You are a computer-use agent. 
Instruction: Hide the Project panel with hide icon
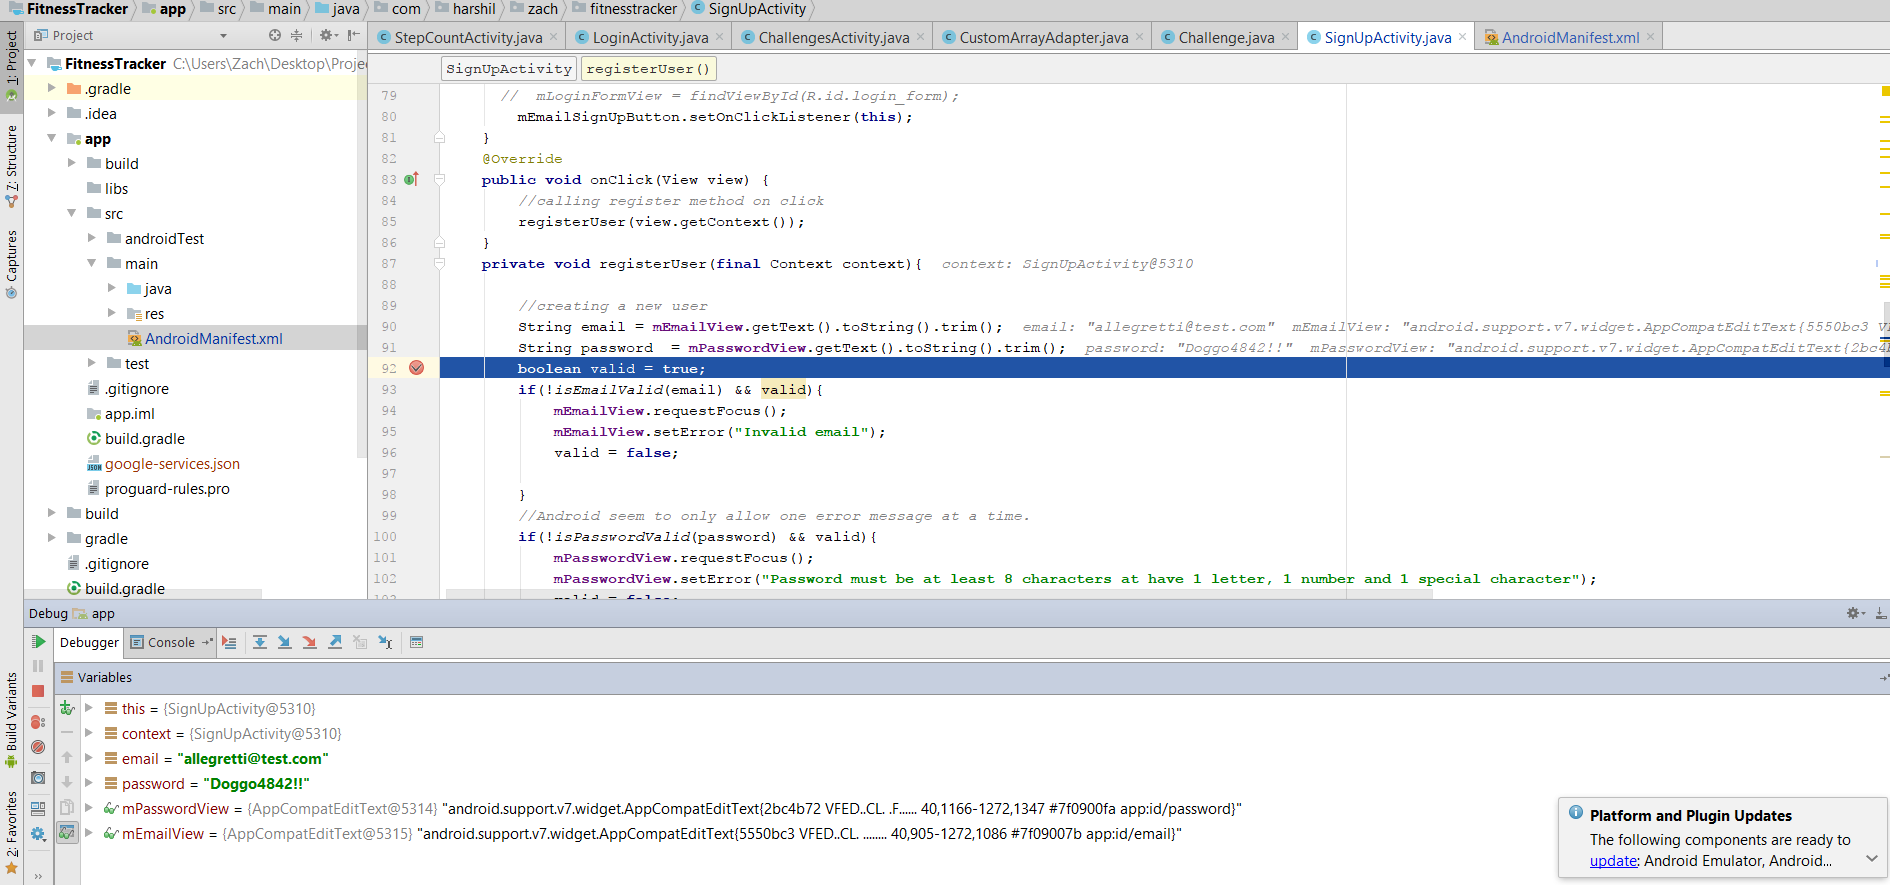click(x=353, y=35)
